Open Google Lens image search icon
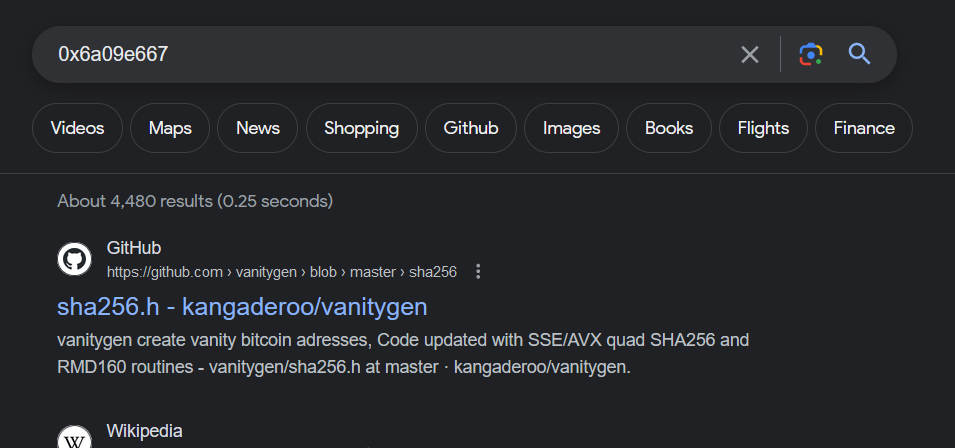Screen dimensions: 955x448 (811, 54)
